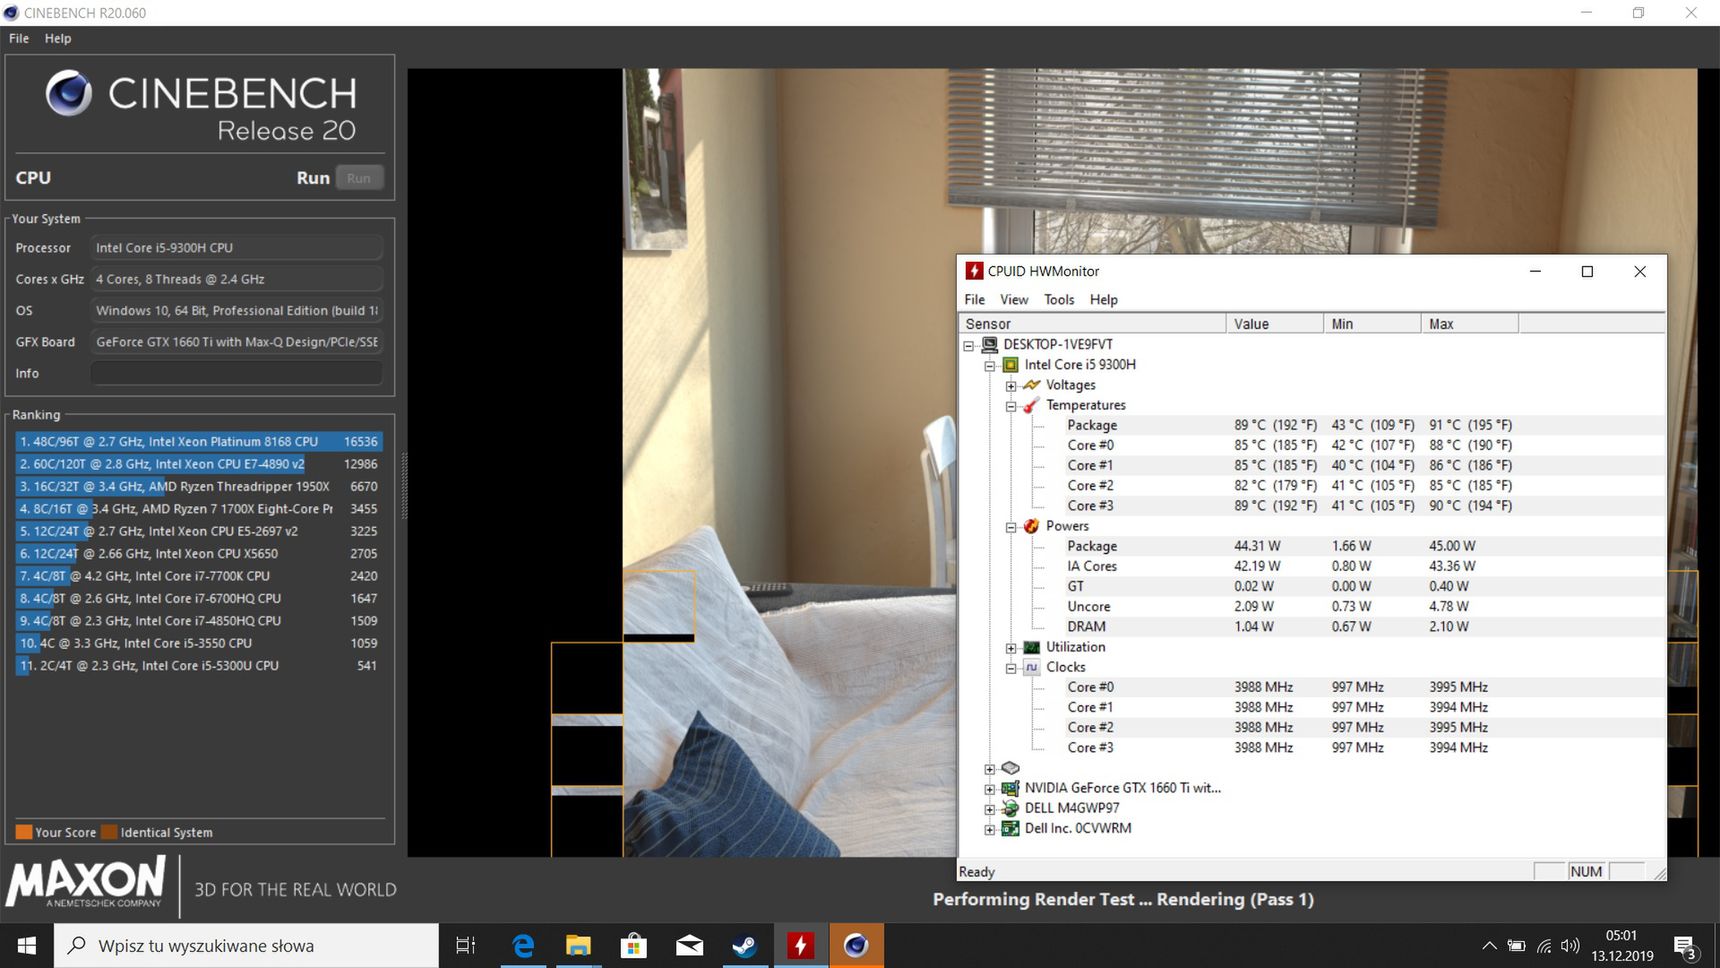
Task: Collapse the Intel Core i5 9300H node
Action: click(x=989, y=365)
